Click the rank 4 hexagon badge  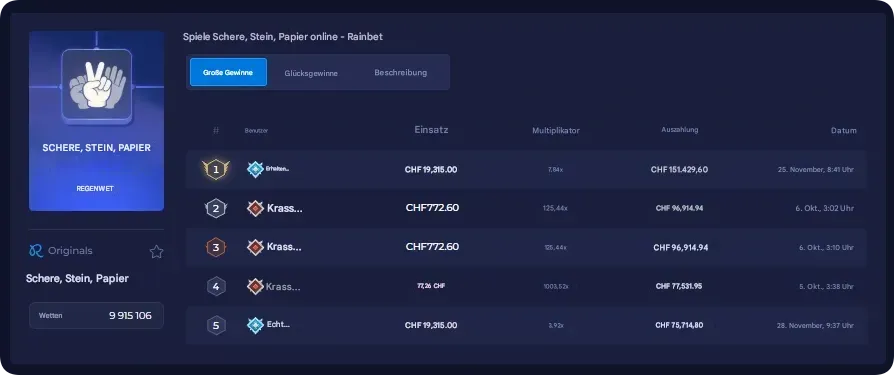pos(216,286)
